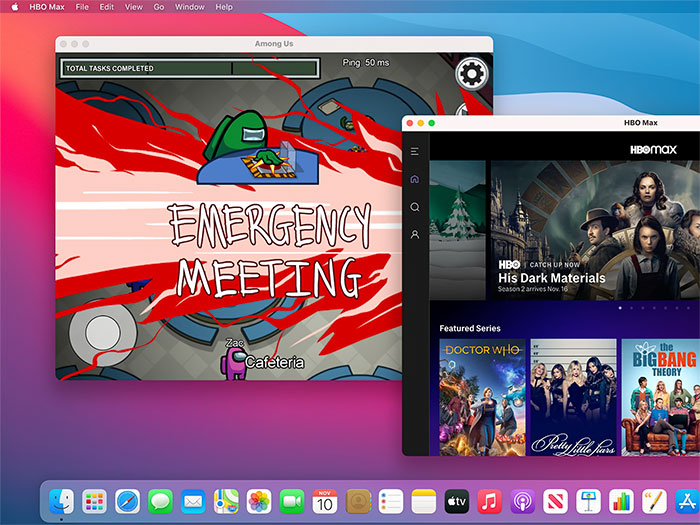Viewport: 700px width, 525px height.
Task: Open Maps from the Dock
Action: 226,502
